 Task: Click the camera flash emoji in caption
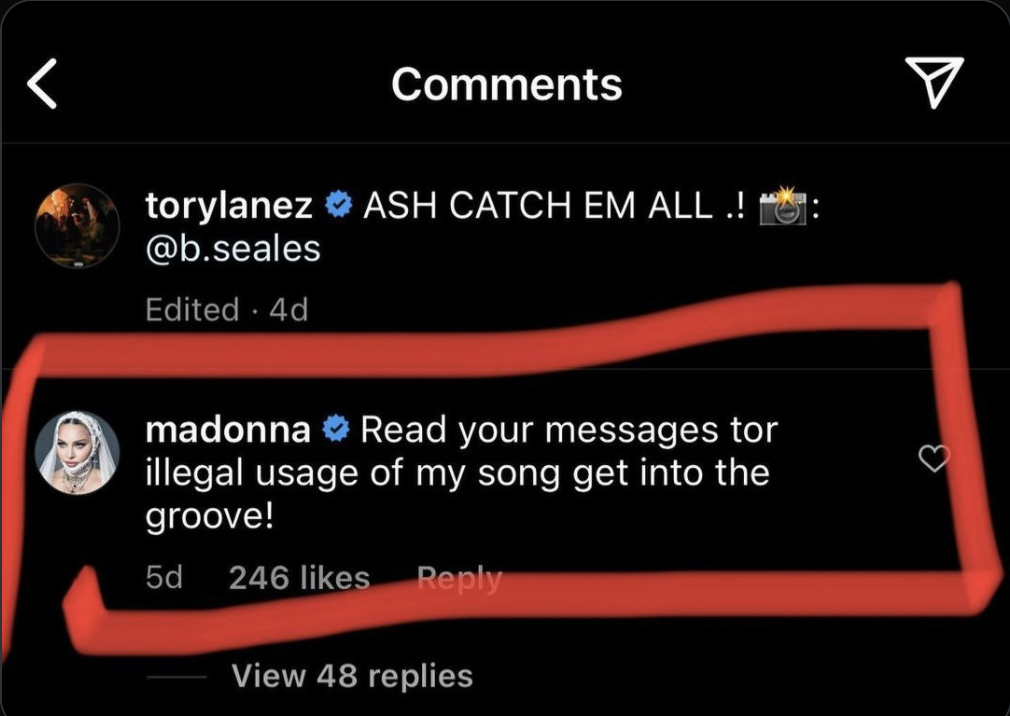[783, 205]
